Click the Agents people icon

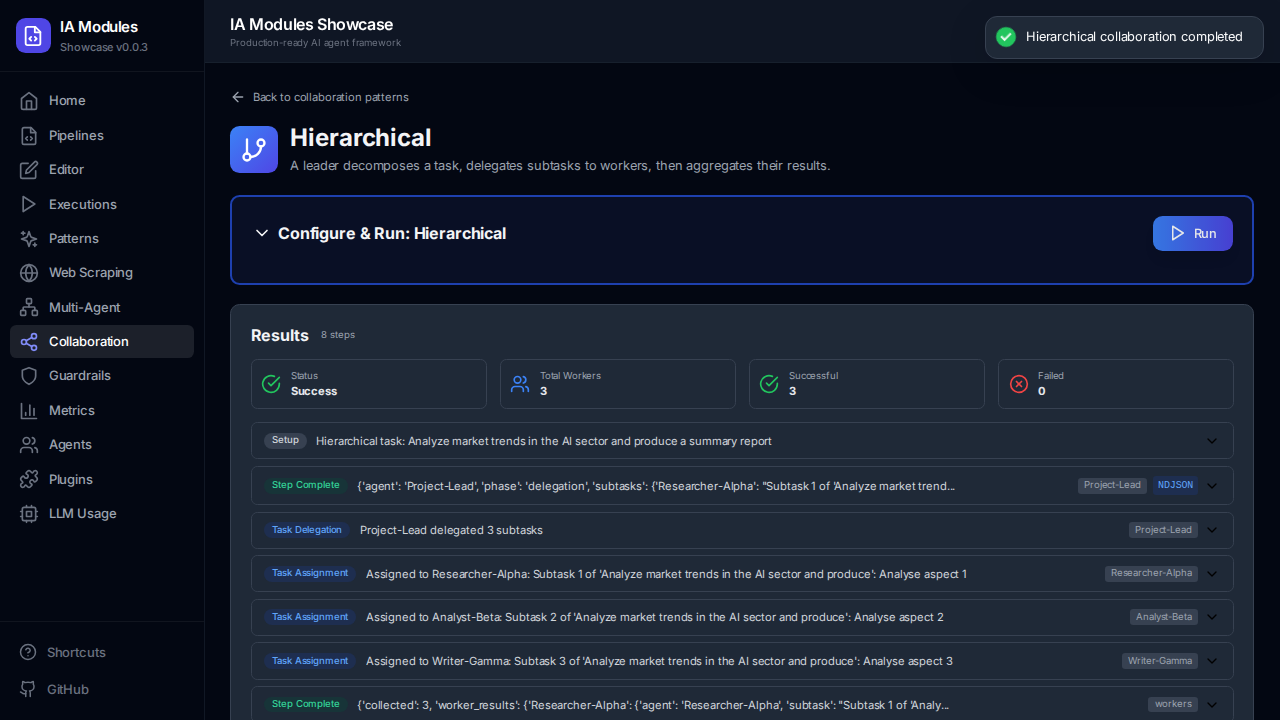point(30,444)
